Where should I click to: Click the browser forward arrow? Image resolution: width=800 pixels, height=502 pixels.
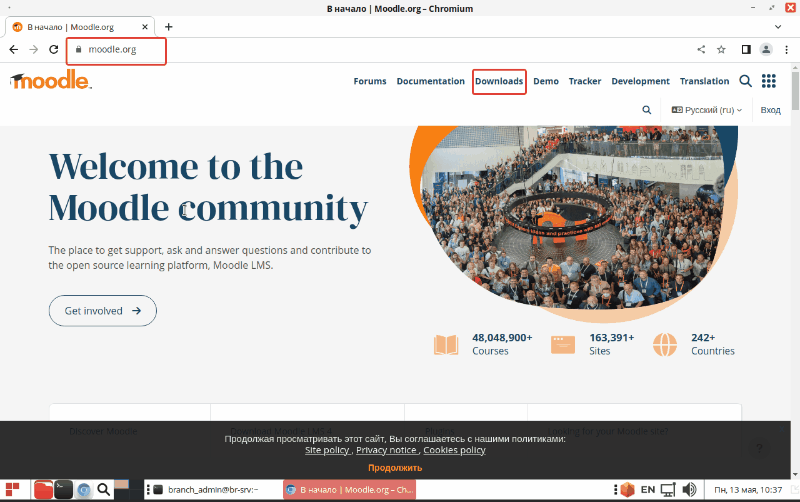34,49
